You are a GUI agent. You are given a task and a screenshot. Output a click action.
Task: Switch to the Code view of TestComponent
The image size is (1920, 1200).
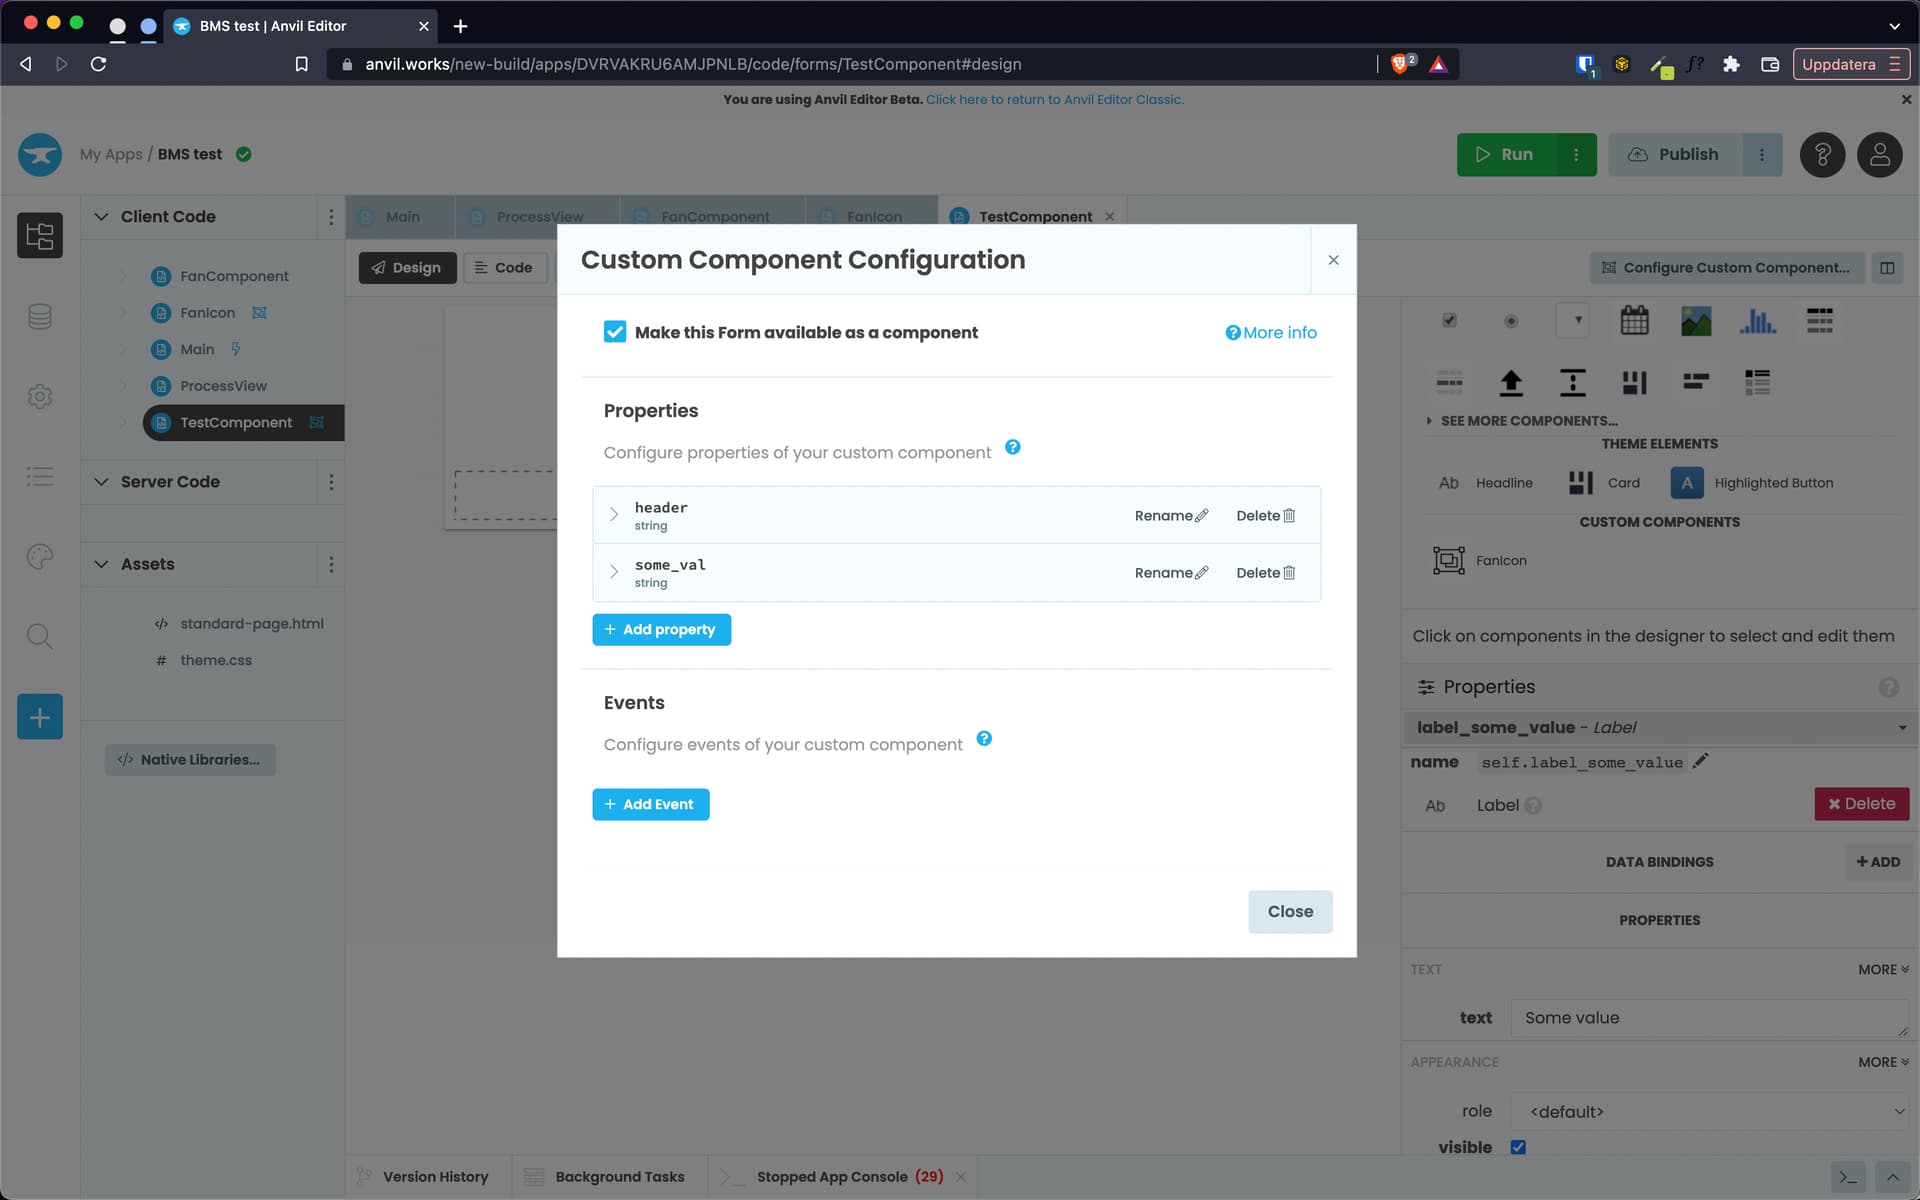[x=504, y=267]
